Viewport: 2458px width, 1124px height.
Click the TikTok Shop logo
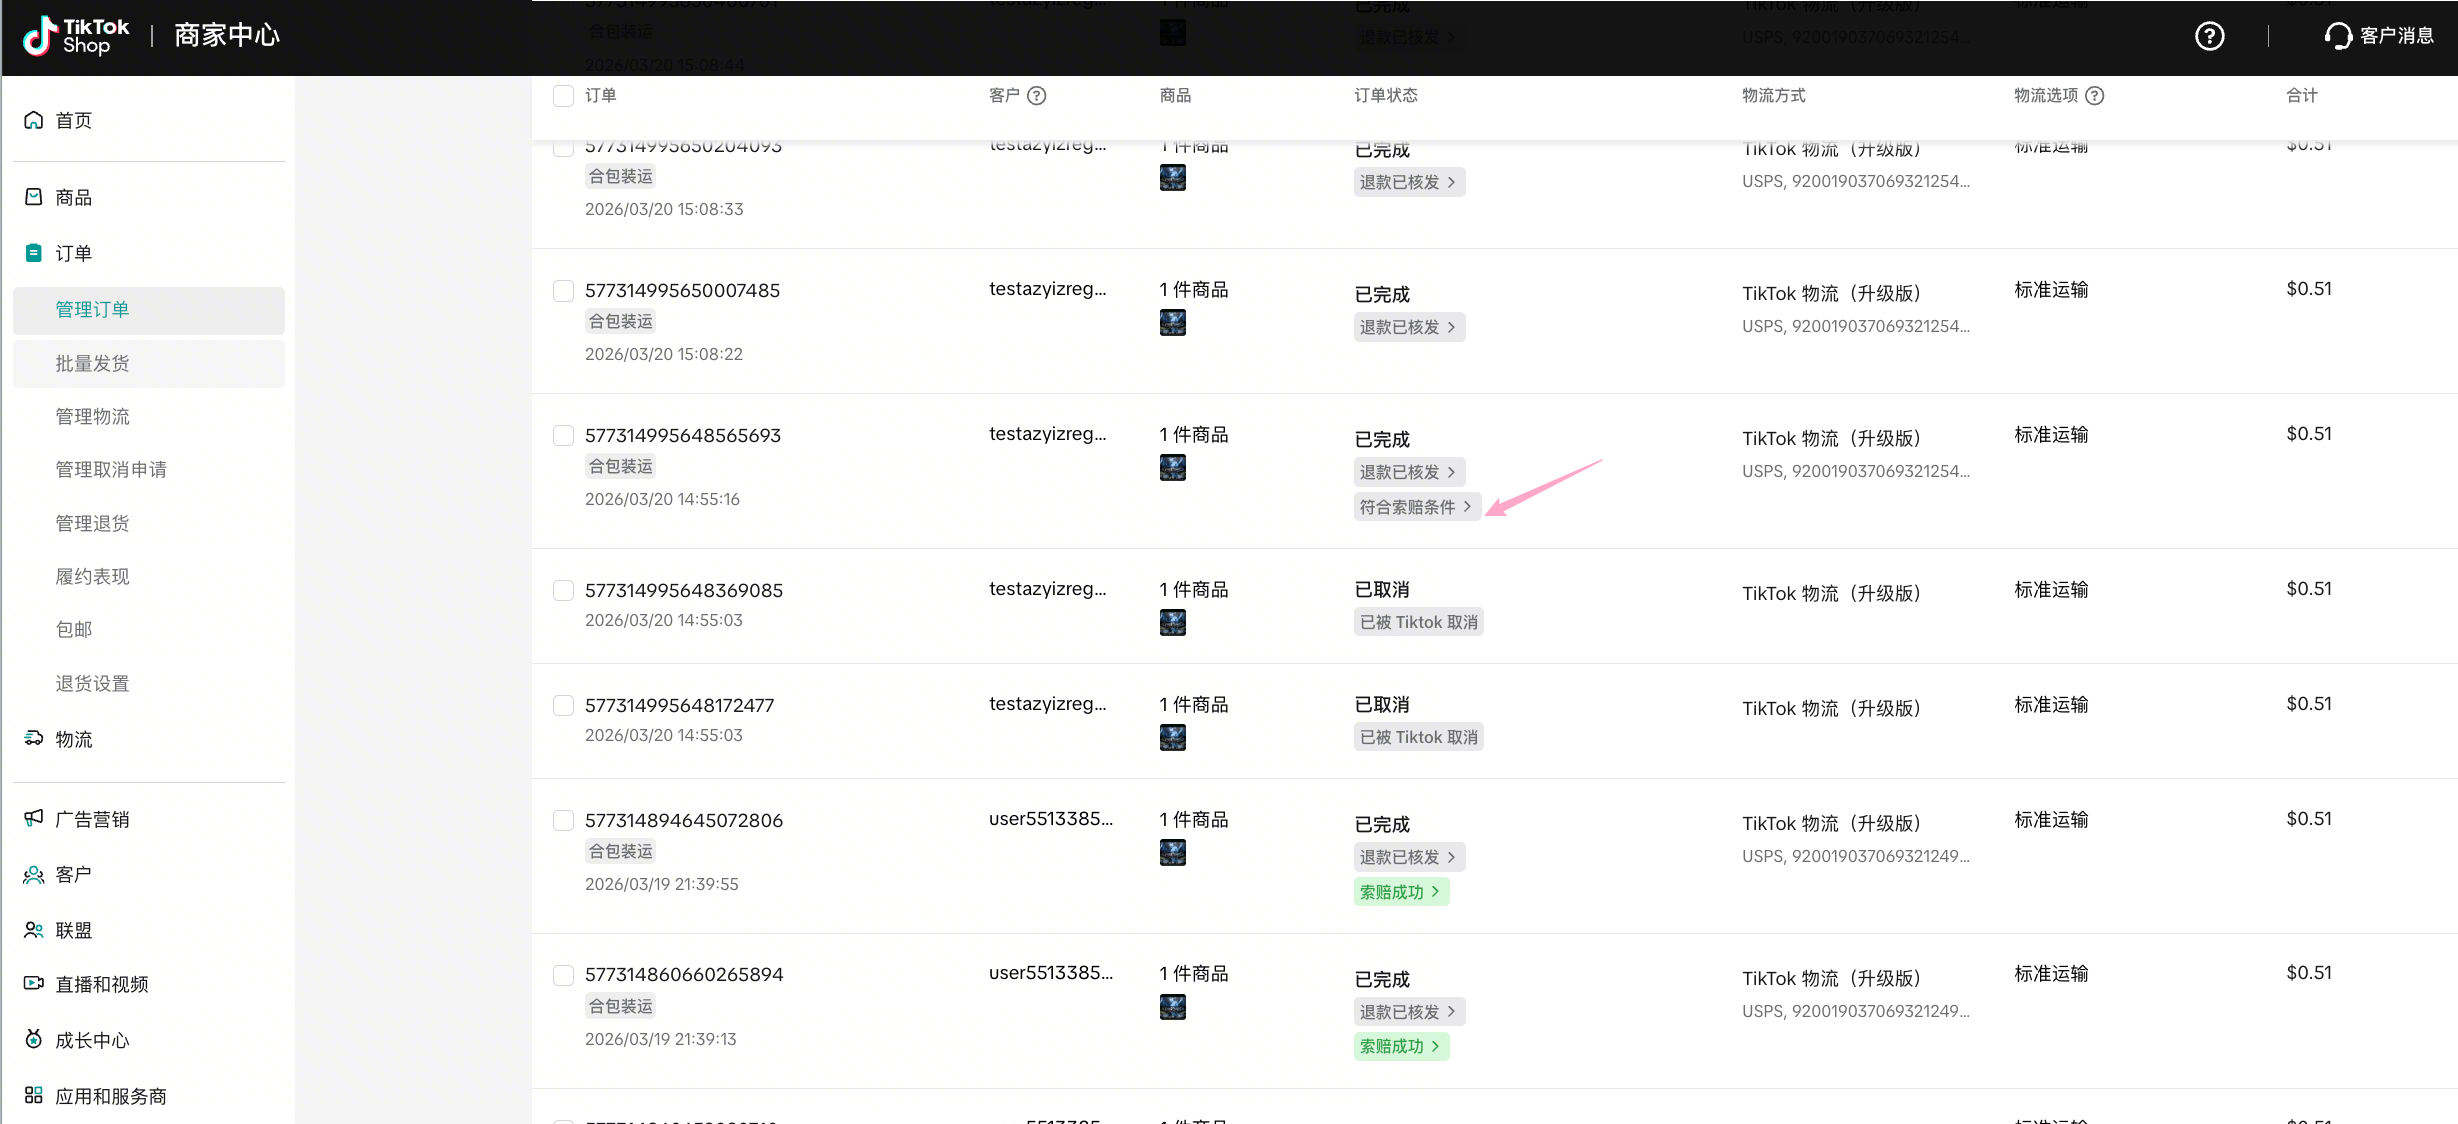[x=76, y=36]
